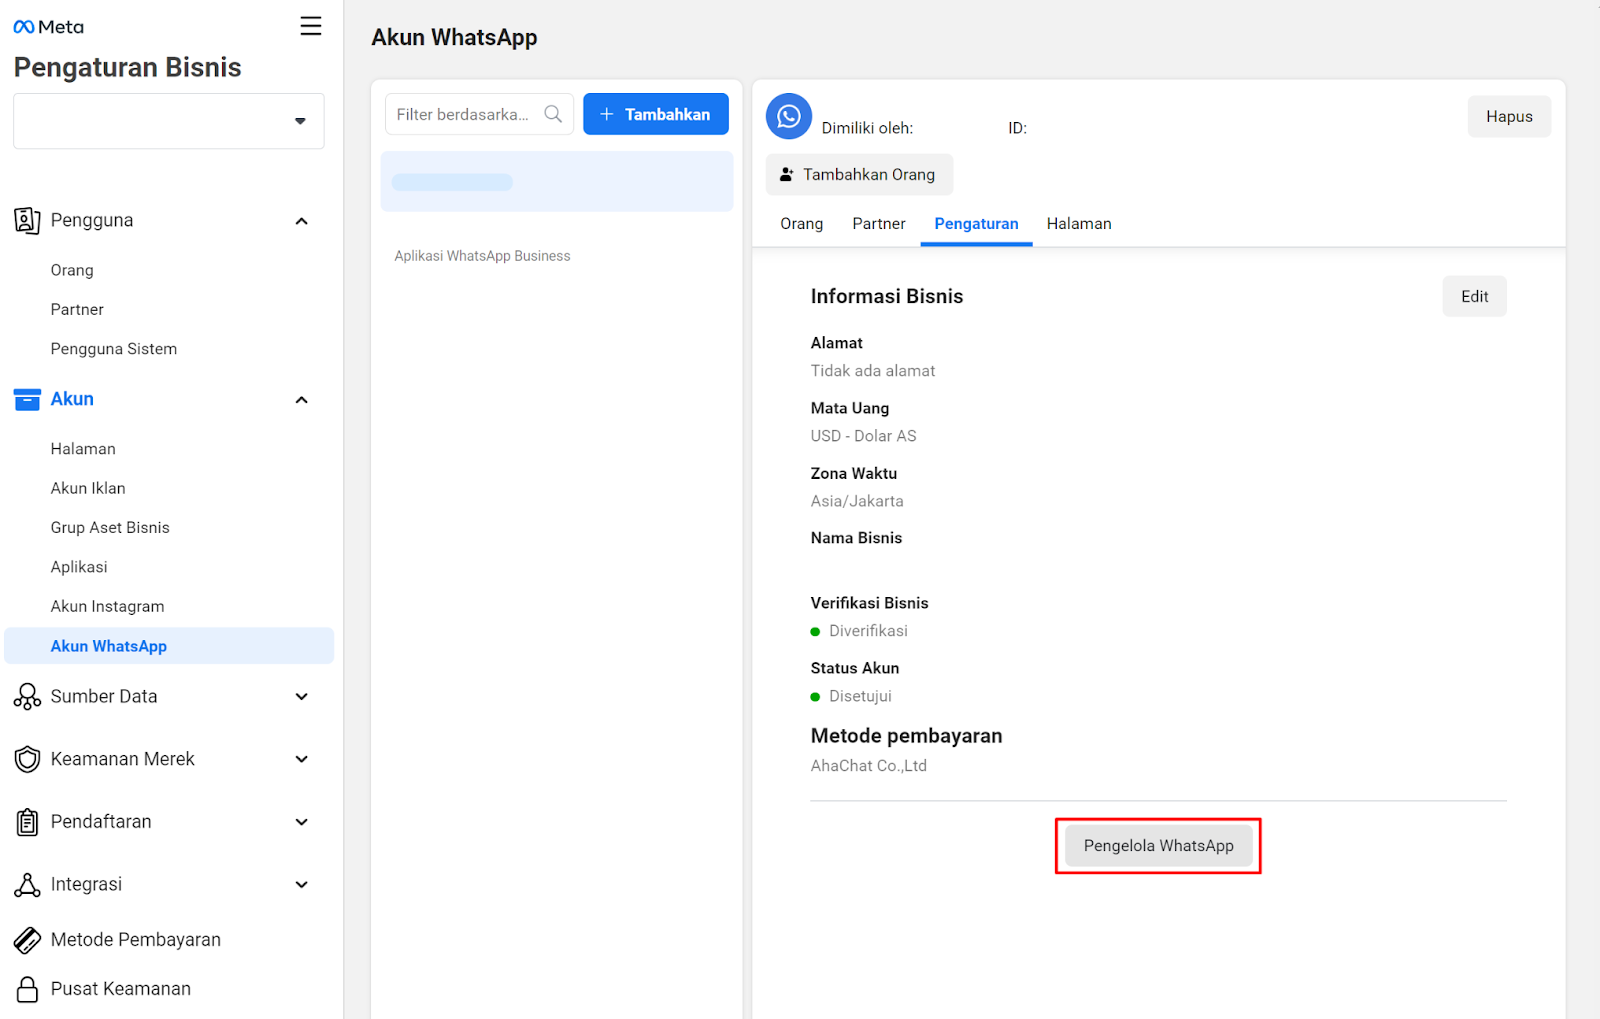The image size is (1600, 1019).
Task: Click the 'Disetujui' status text
Action: click(860, 696)
